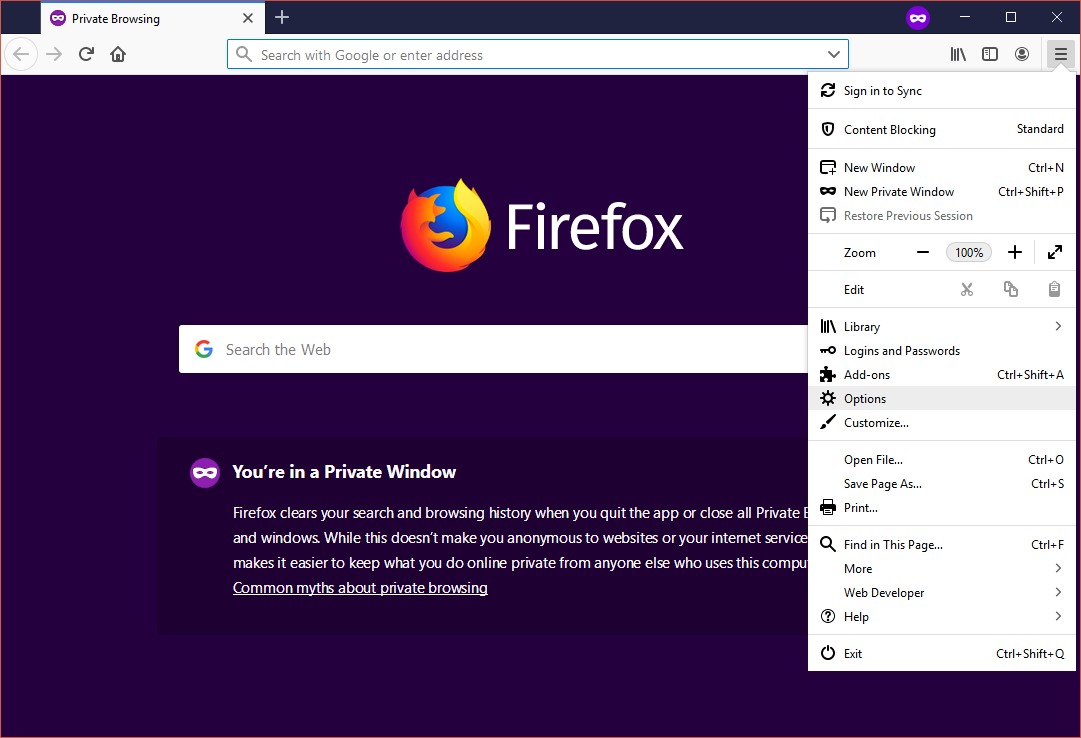Close the hamburger menu button
The image size is (1081, 738).
[x=1060, y=54]
